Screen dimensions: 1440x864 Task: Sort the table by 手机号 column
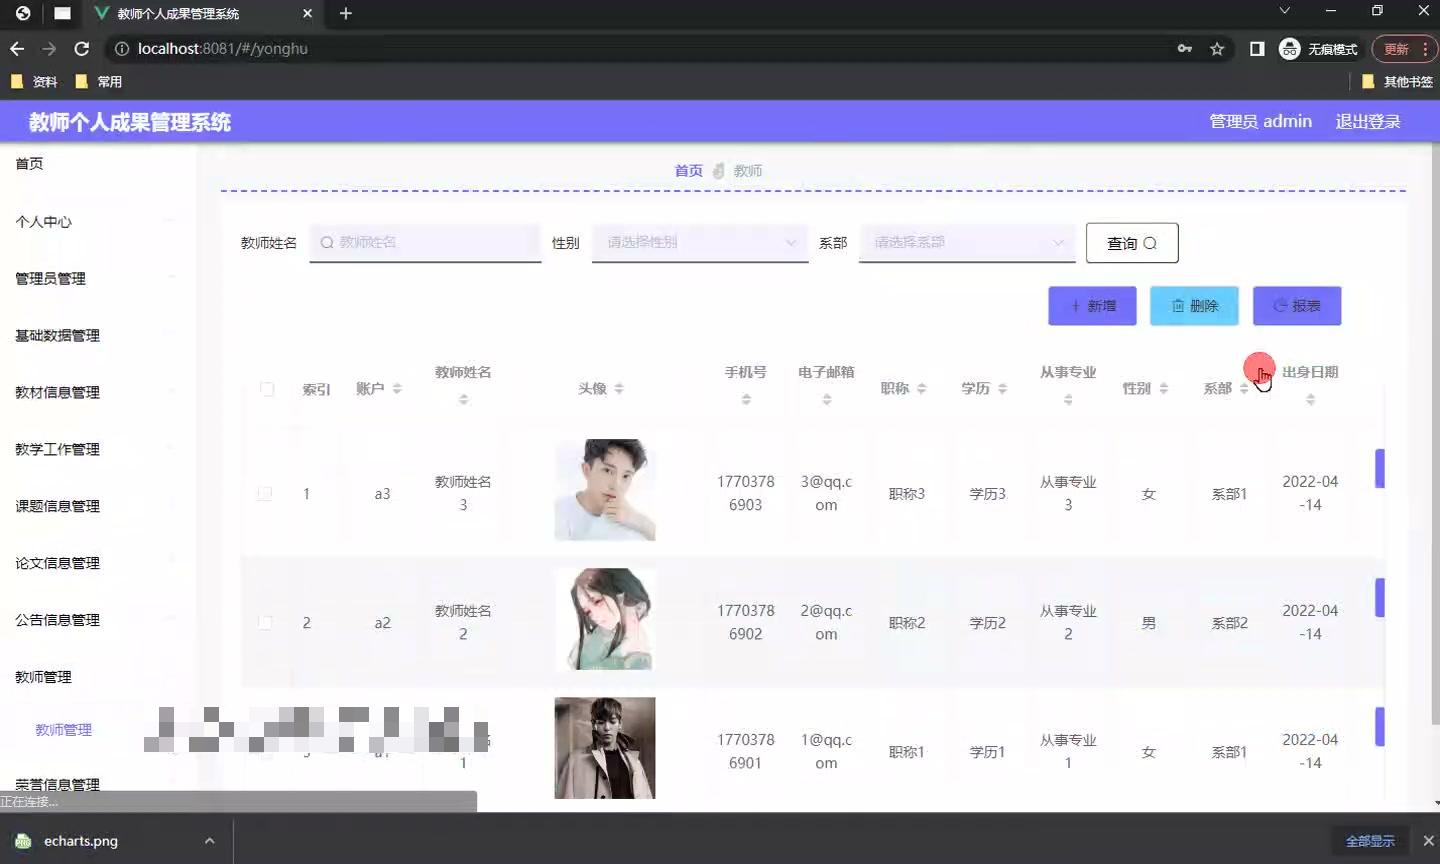click(746, 399)
